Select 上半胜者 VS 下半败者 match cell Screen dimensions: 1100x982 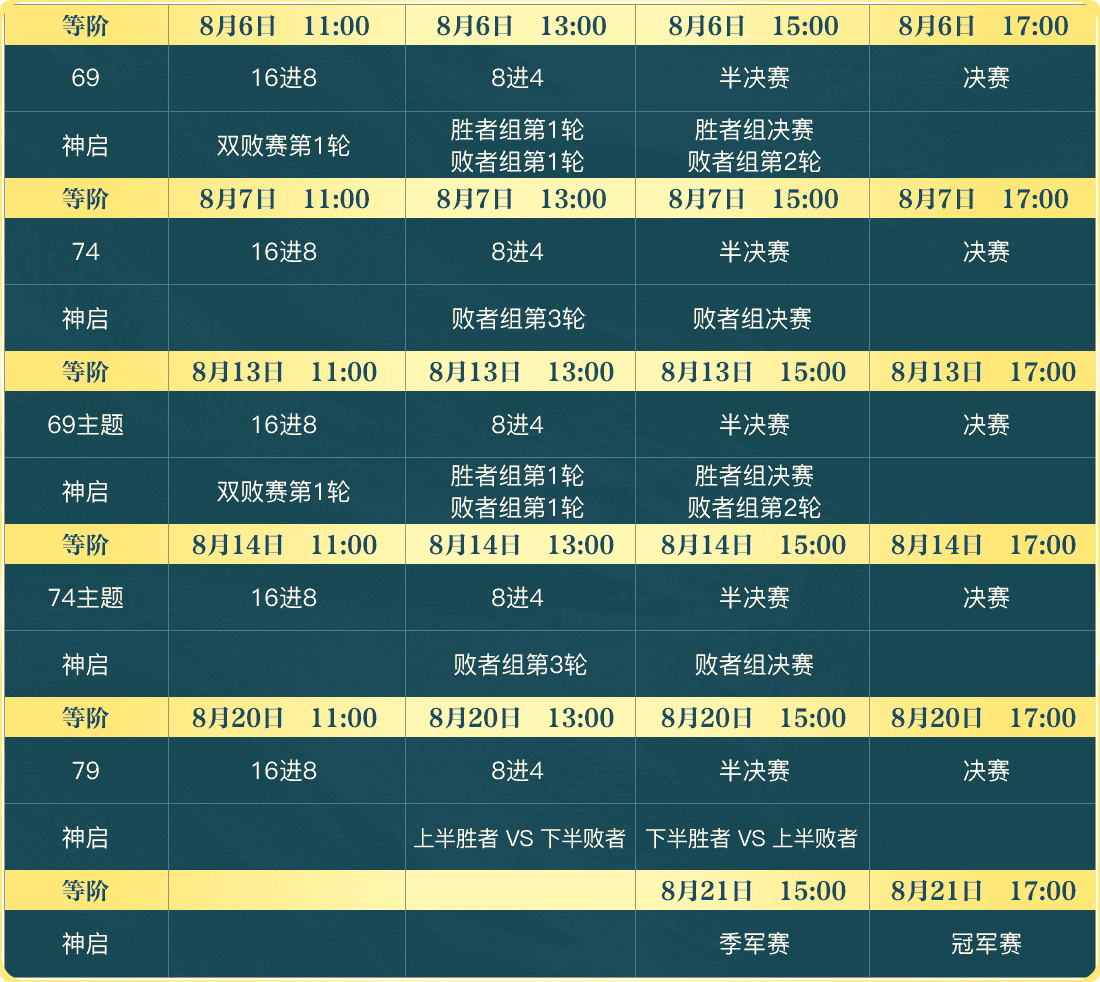pyautogui.click(x=520, y=838)
